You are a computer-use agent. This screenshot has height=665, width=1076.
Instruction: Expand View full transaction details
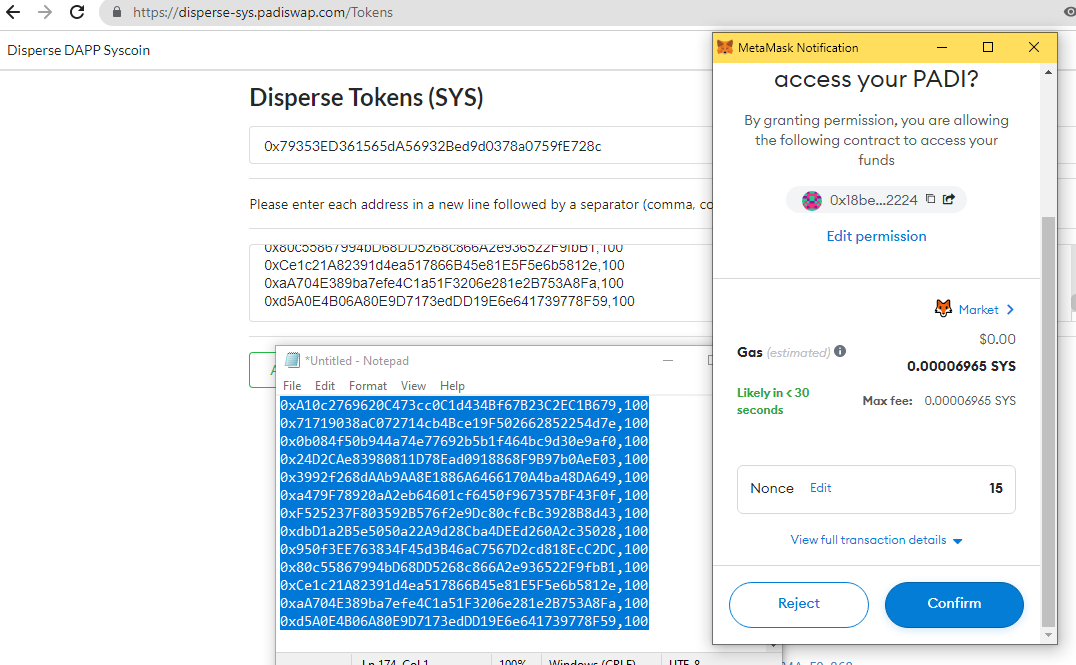876,540
